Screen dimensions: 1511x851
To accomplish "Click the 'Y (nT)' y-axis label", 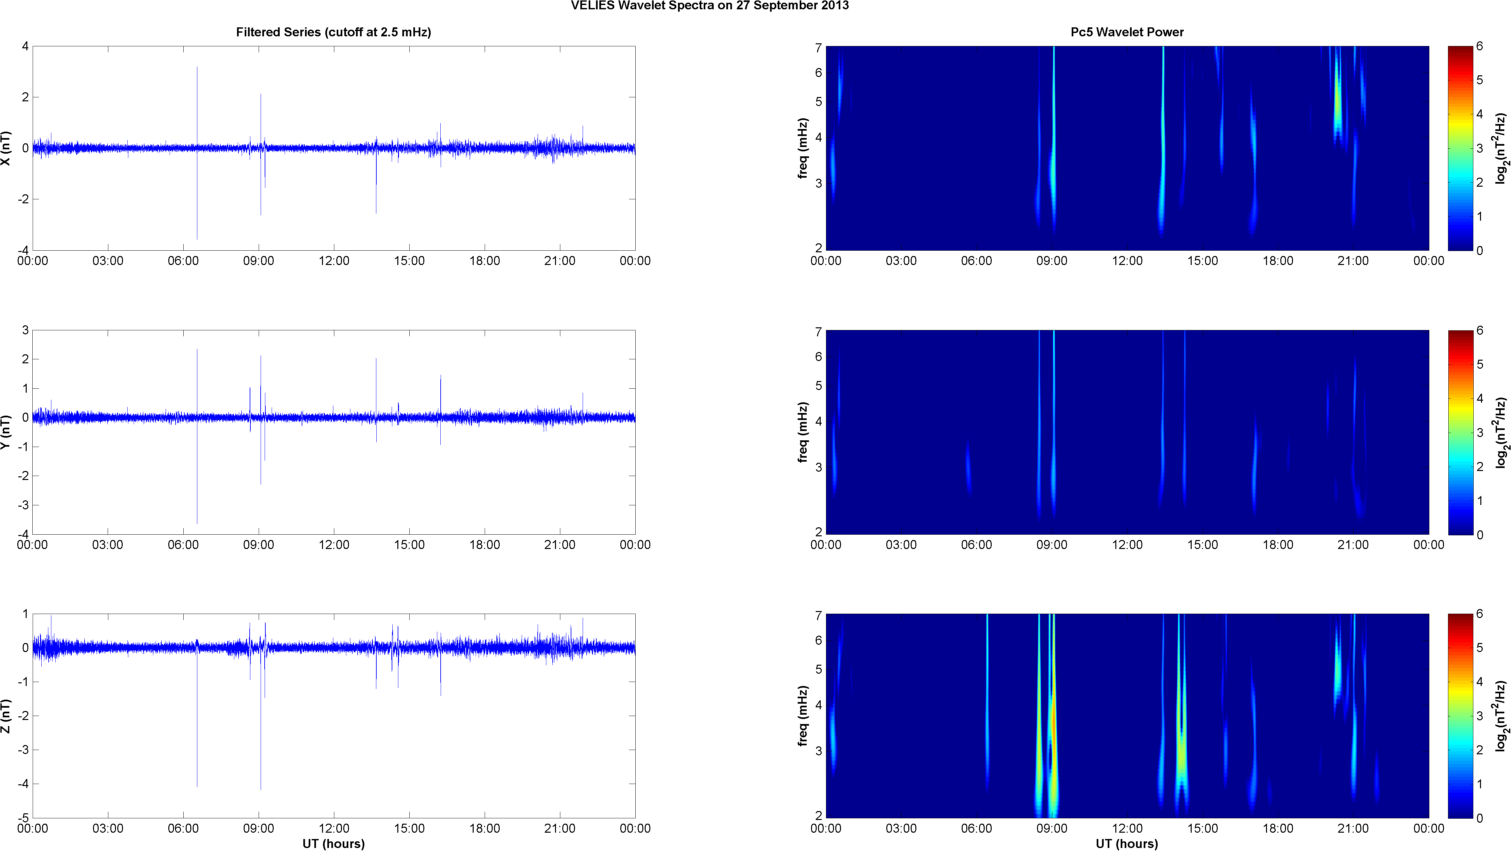I will 7,432.
